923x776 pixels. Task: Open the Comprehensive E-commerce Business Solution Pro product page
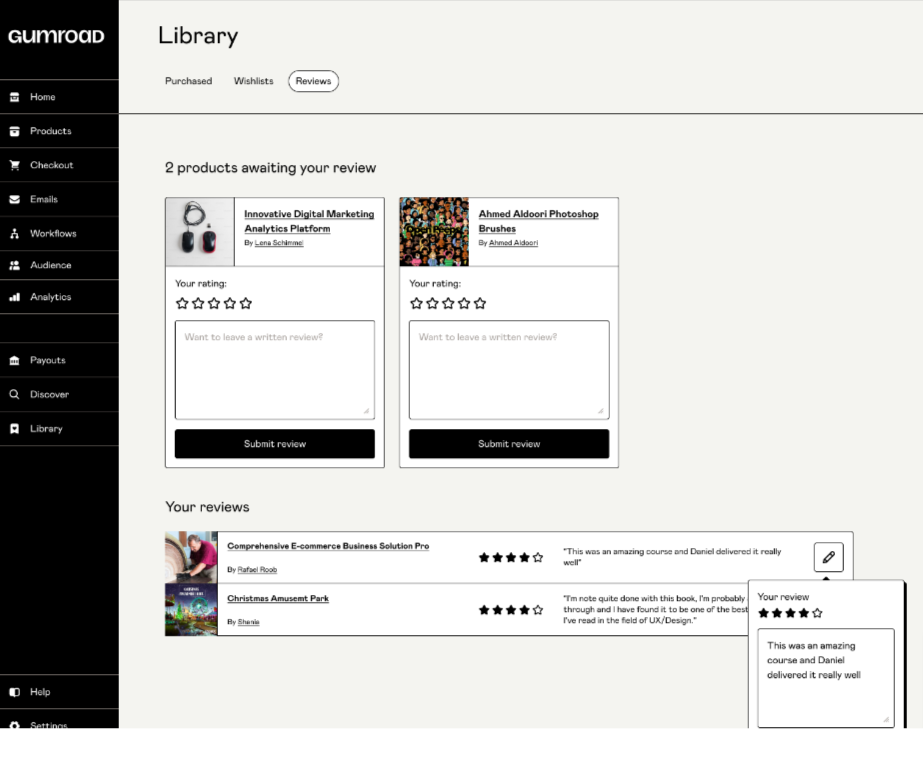click(x=330, y=546)
